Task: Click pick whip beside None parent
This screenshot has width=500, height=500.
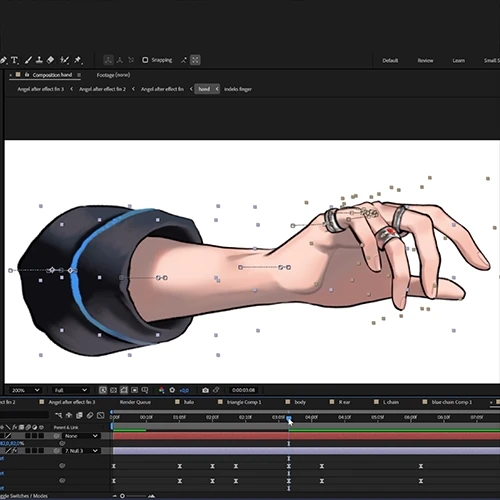Action: pos(57,436)
